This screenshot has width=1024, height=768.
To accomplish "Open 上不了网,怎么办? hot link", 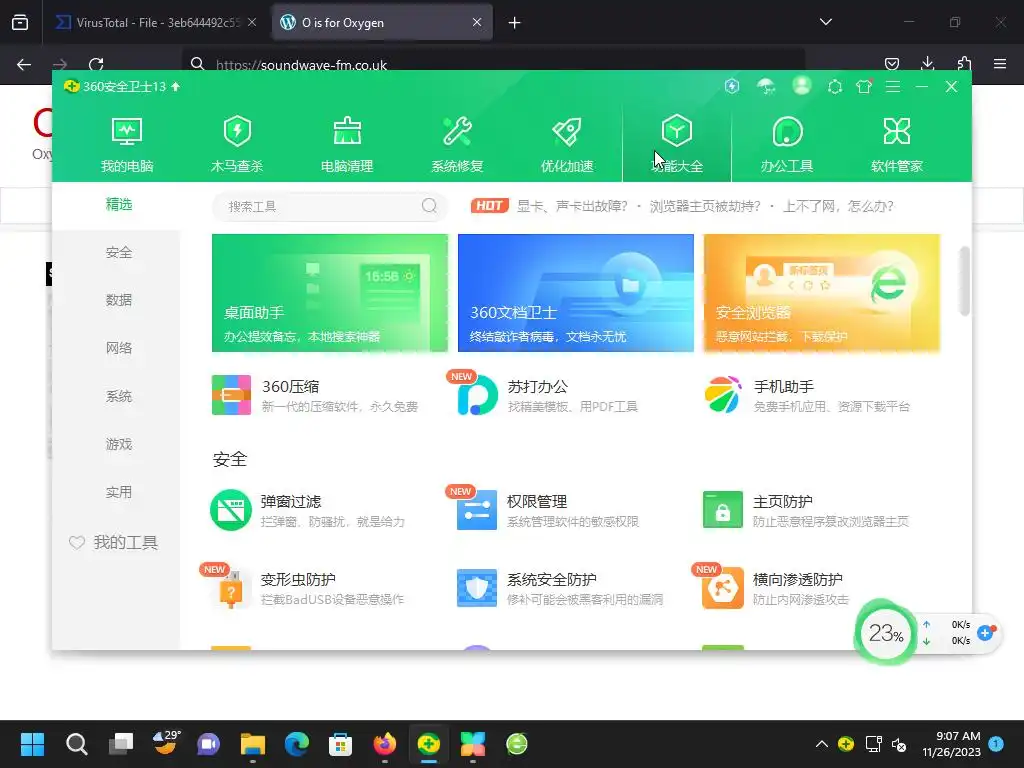I will click(x=839, y=206).
